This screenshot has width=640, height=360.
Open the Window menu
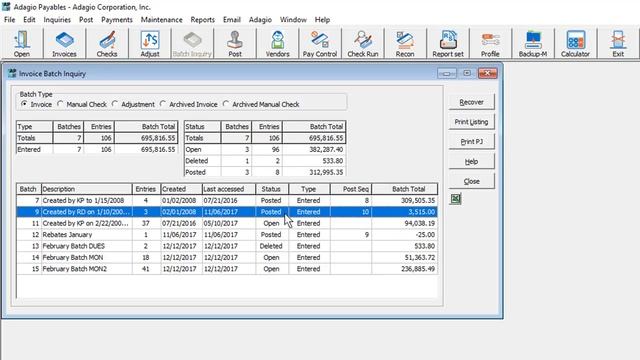[293, 20]
